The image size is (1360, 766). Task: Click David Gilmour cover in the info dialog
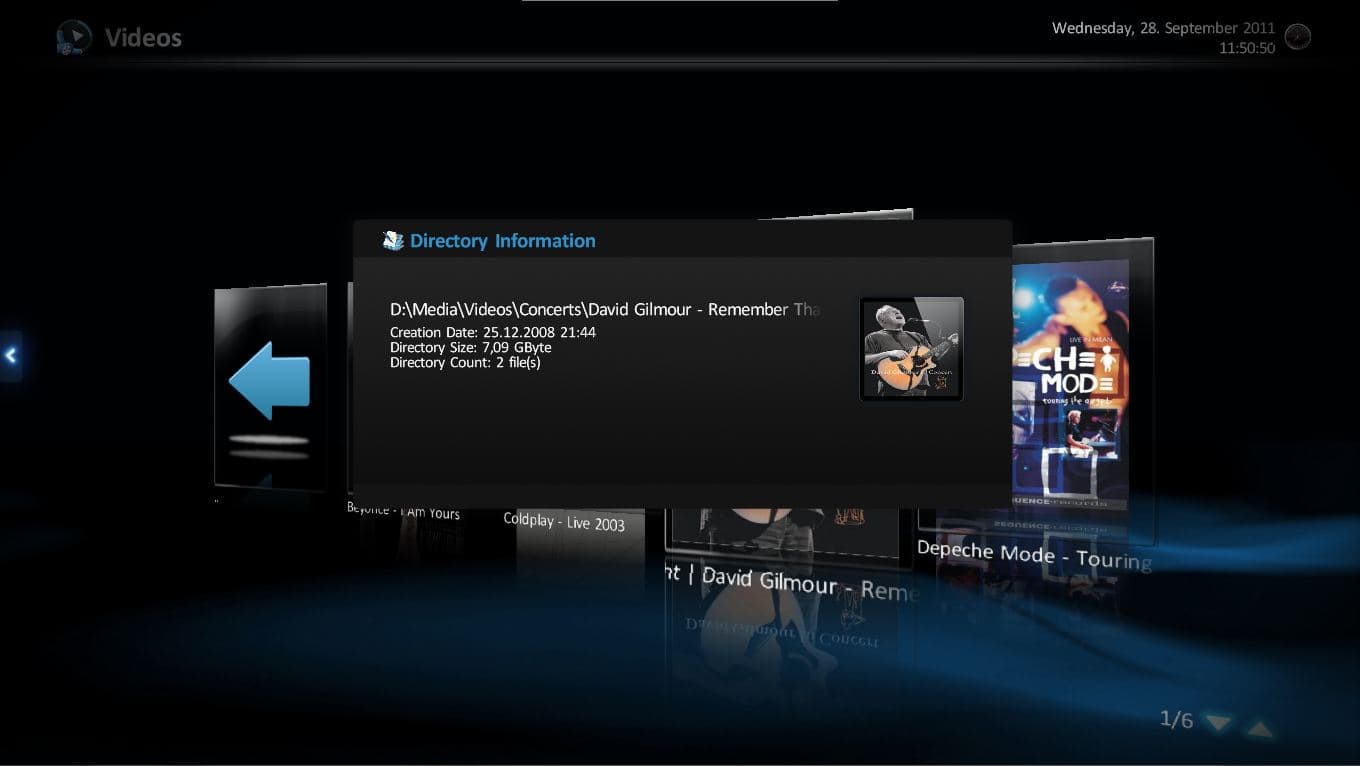(911, 349)
